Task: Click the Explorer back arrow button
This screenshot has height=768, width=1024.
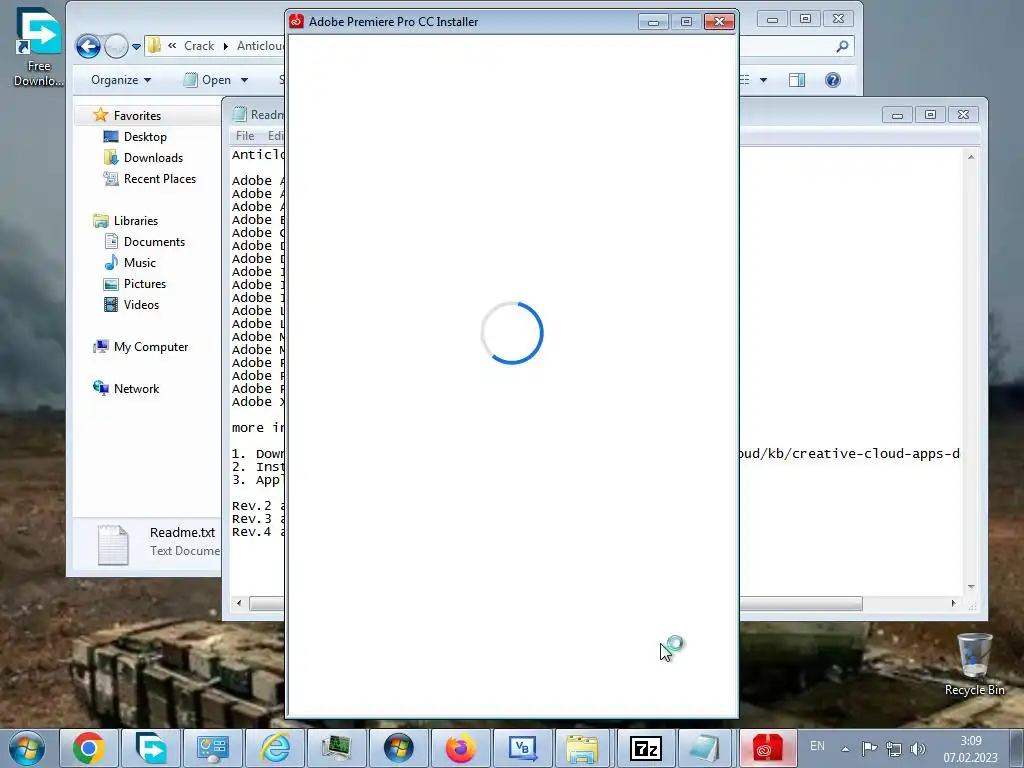Action: 88,46
